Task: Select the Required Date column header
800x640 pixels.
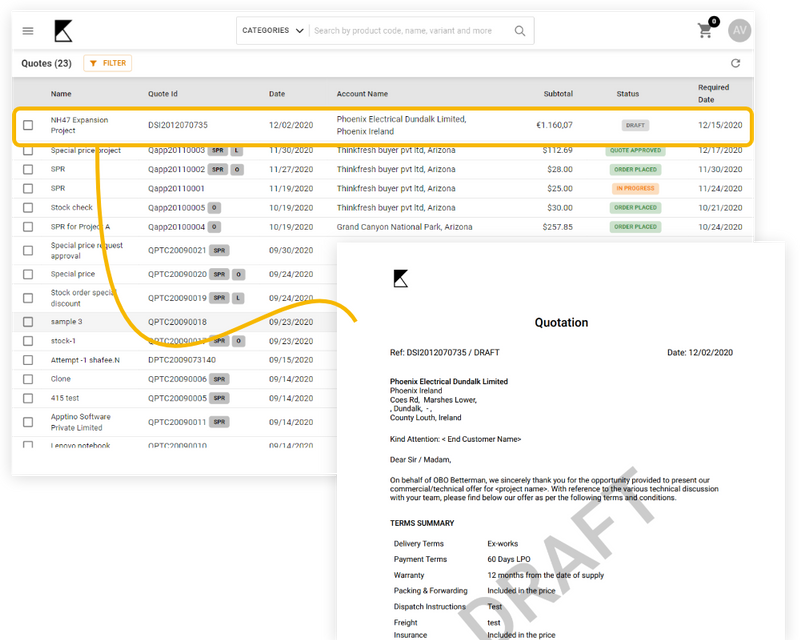Action: click(716, 93)
